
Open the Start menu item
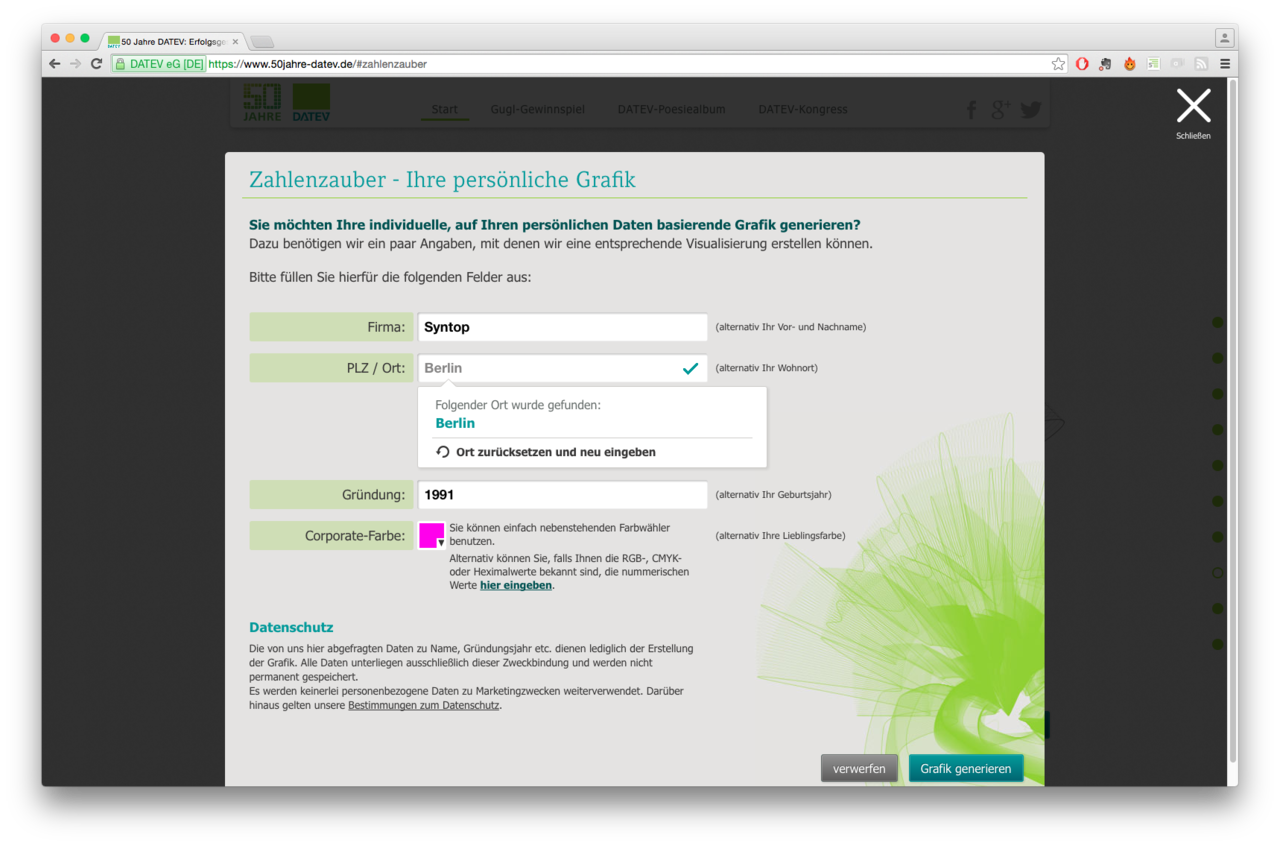(445, 109)
